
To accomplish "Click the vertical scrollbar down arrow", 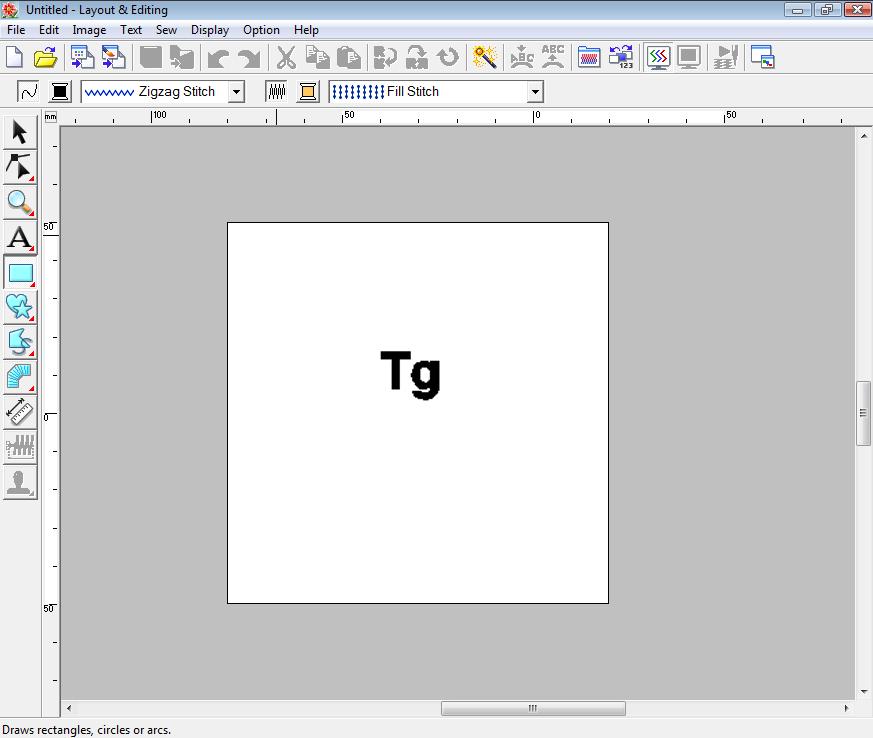I will [x=864, y=691].
